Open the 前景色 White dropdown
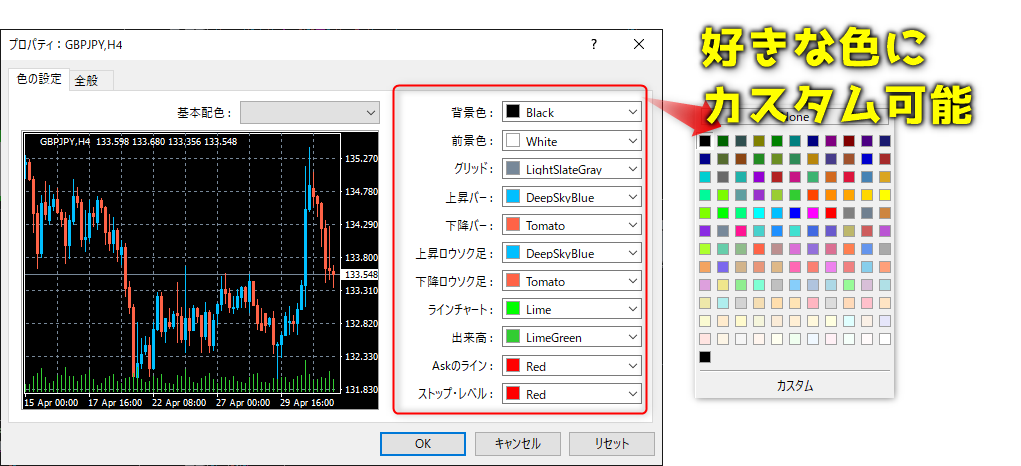Screen dimensions: 1021x466 click(572, 141)
